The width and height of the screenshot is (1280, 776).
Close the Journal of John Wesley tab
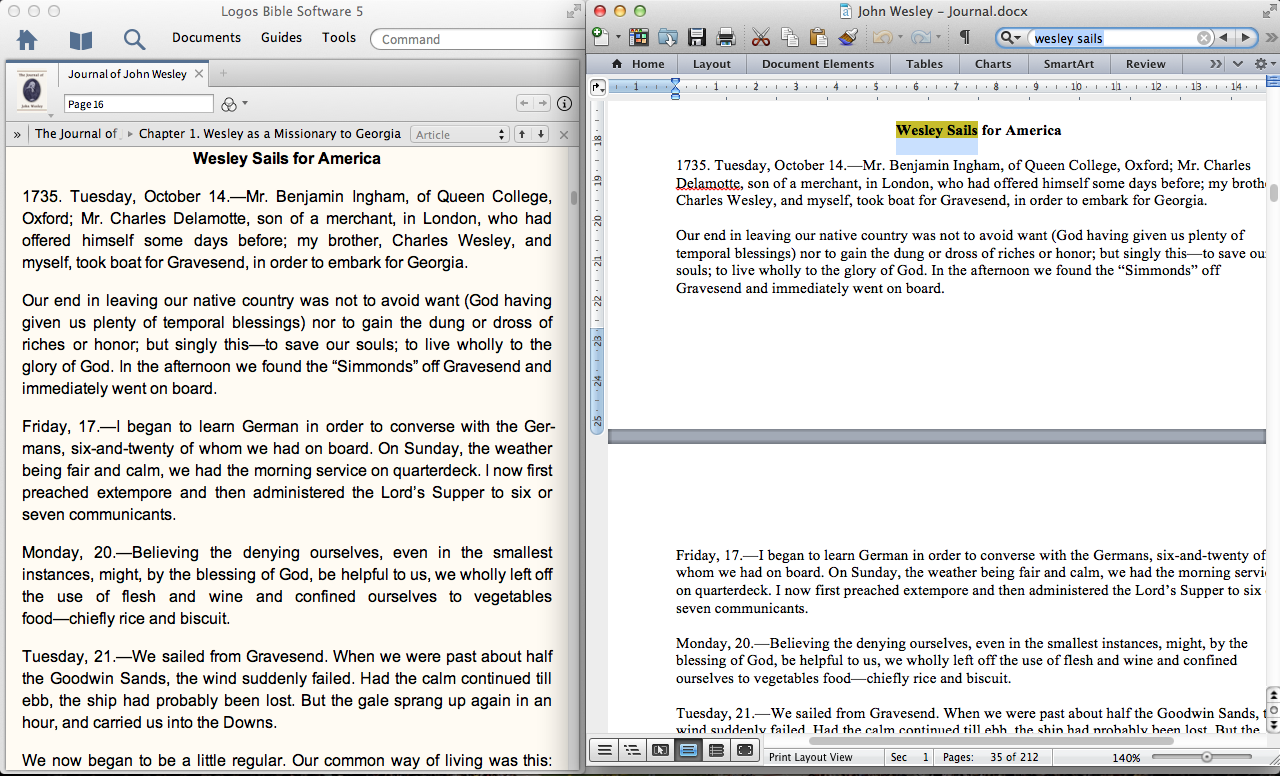198,74
